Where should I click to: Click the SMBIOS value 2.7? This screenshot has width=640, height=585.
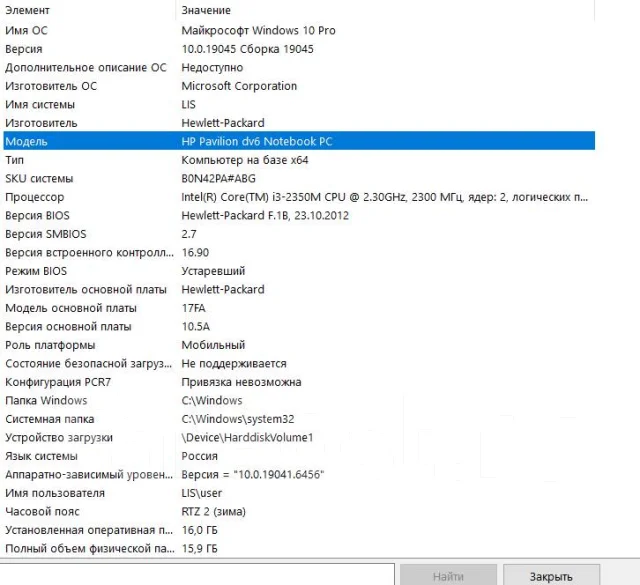click(x=189, y=234)
